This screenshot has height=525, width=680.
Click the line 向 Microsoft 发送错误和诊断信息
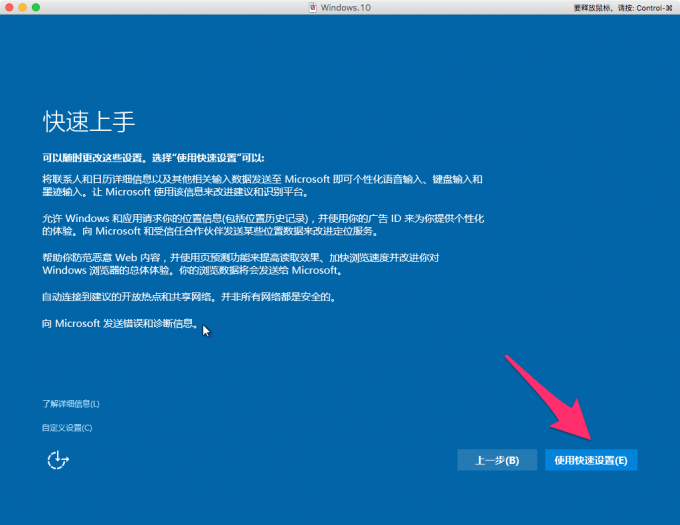[121, 323]
